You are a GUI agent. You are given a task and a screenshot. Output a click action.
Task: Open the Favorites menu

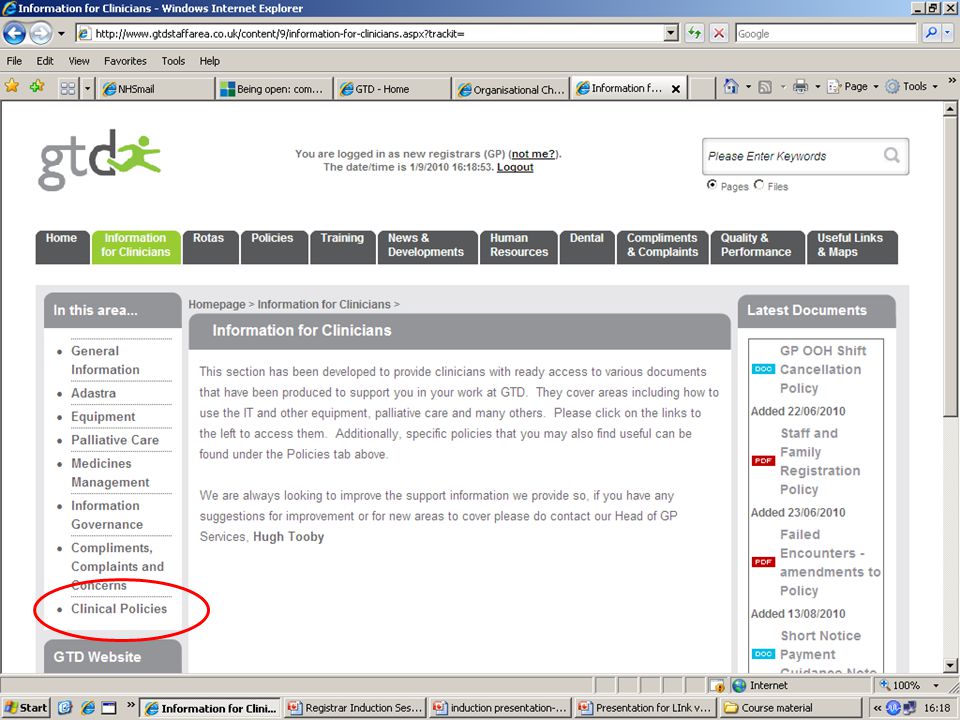pyautogui.click(x=125, y=61)
